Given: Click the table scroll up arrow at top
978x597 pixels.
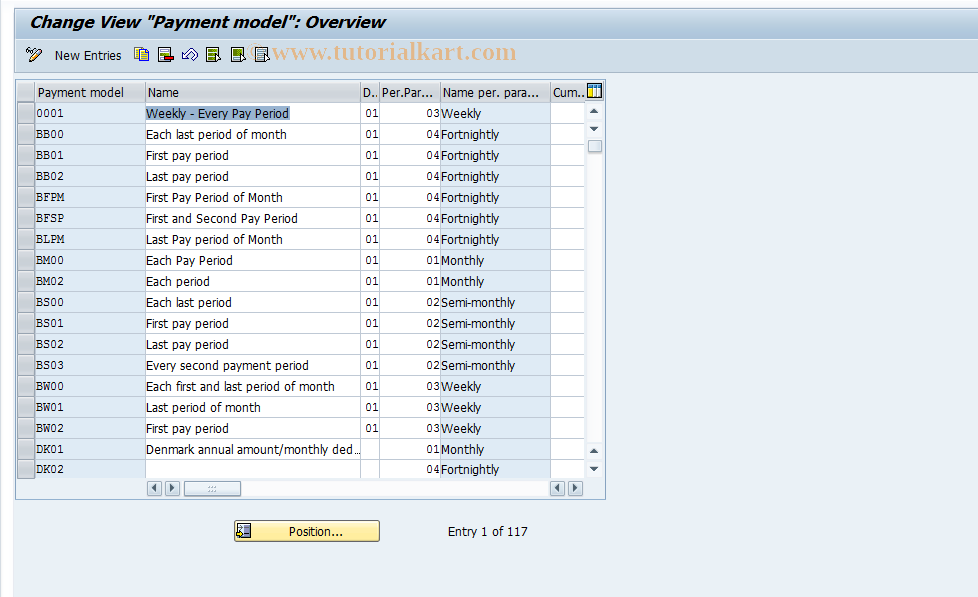Looking at the screenshot, I should [x=594, y=112].
